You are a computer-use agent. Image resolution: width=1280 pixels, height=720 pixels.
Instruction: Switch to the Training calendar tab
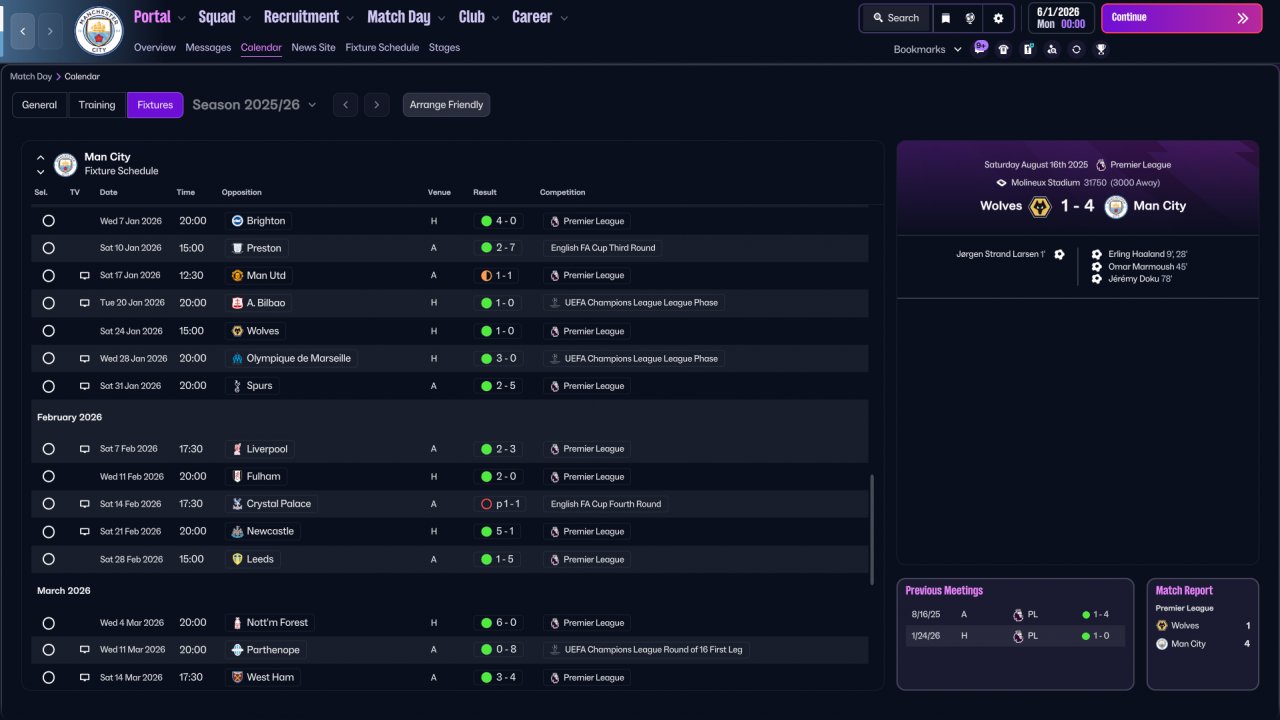97,105
